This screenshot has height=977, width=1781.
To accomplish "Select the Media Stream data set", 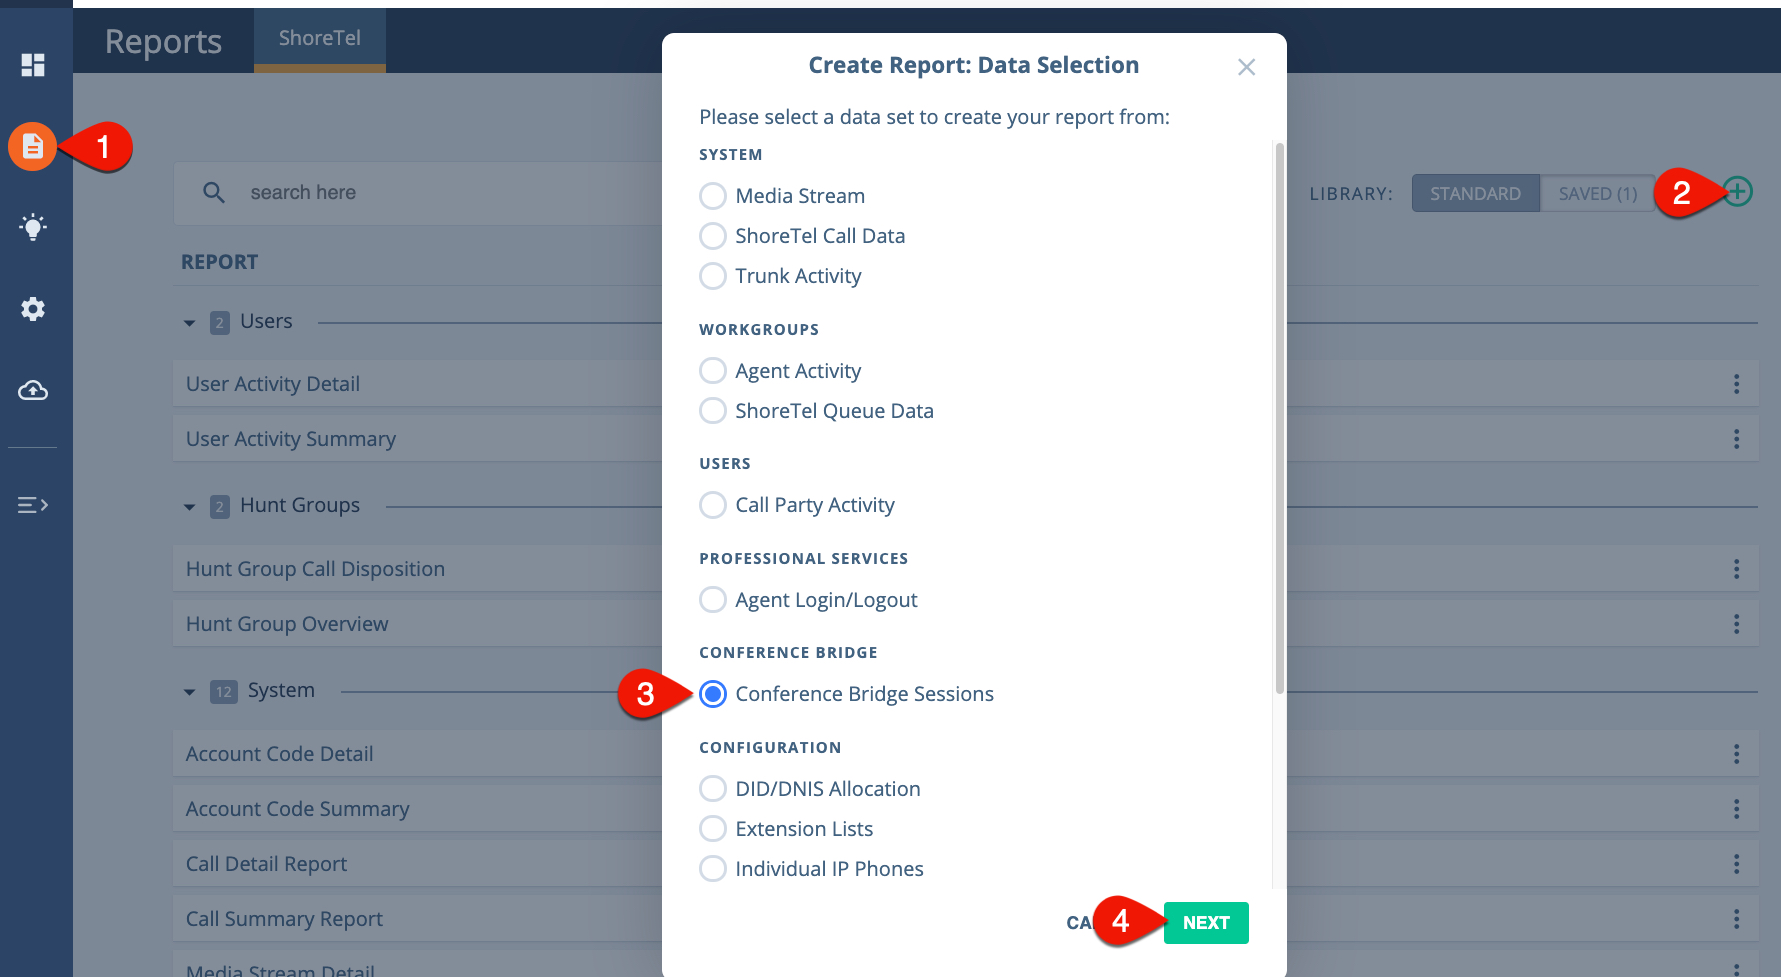I will 713,196.
